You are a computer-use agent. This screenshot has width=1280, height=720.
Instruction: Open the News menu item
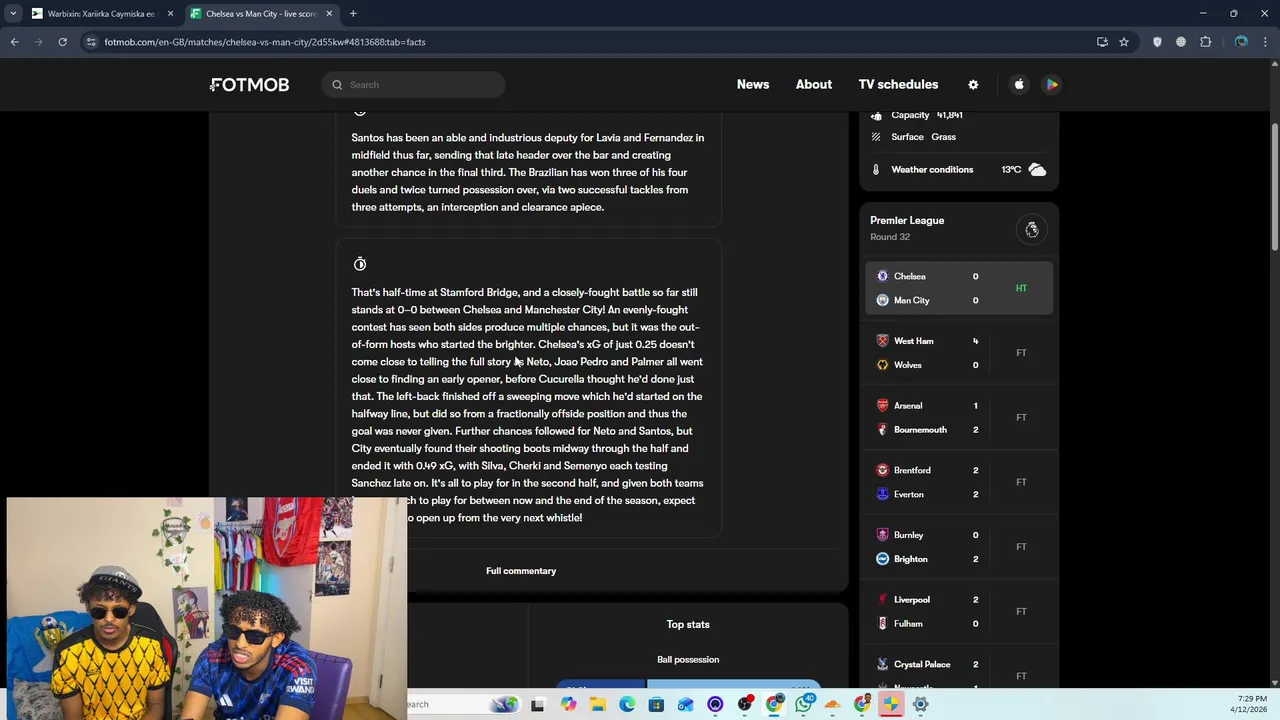753,85
